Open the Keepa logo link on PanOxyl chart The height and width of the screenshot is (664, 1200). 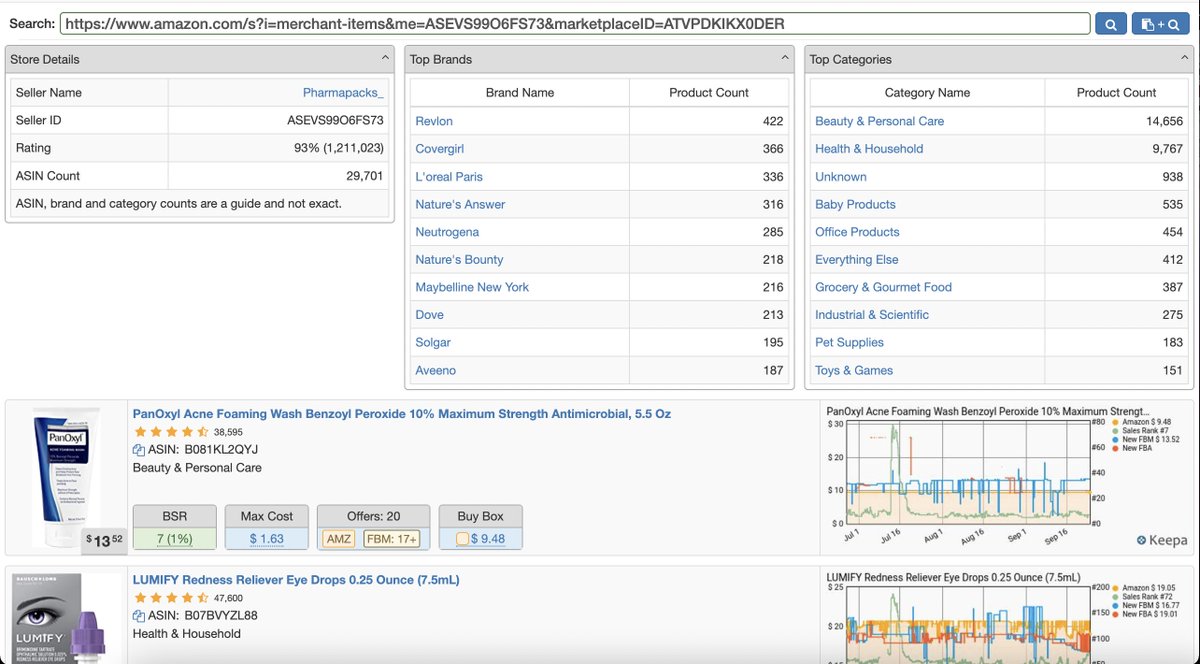(1162, 541)
